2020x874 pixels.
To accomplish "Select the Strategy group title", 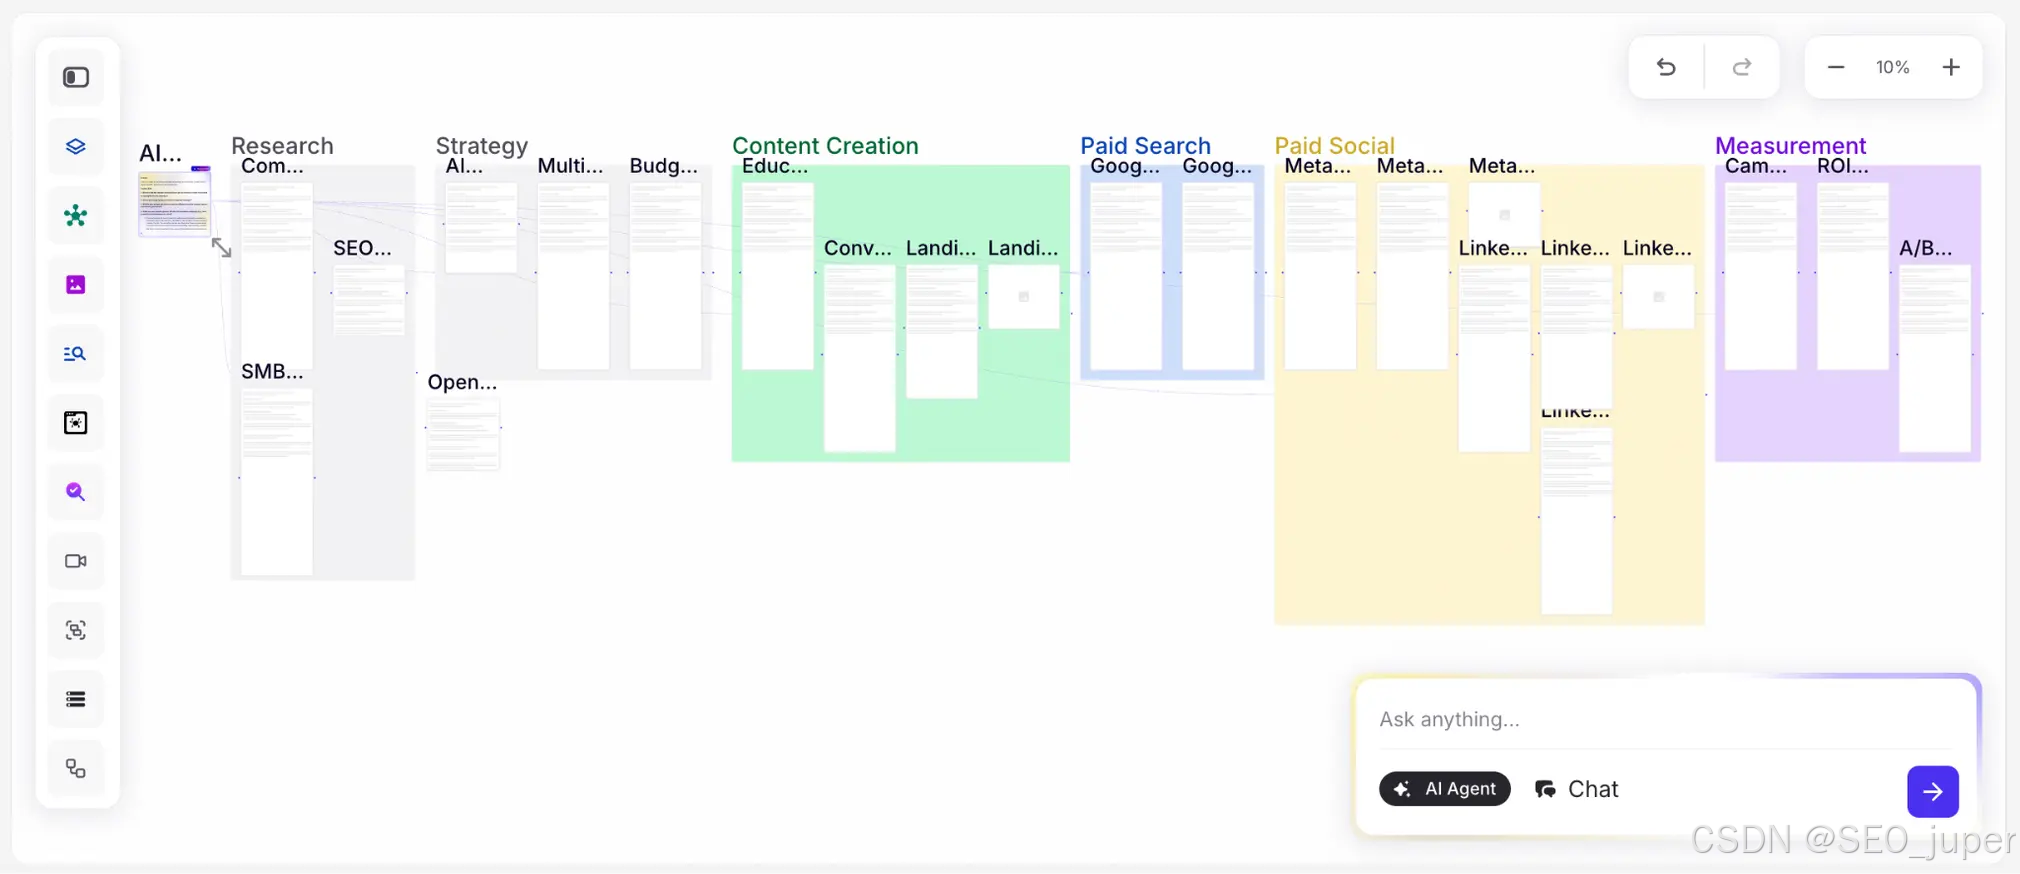I will (x=481, y=145).
